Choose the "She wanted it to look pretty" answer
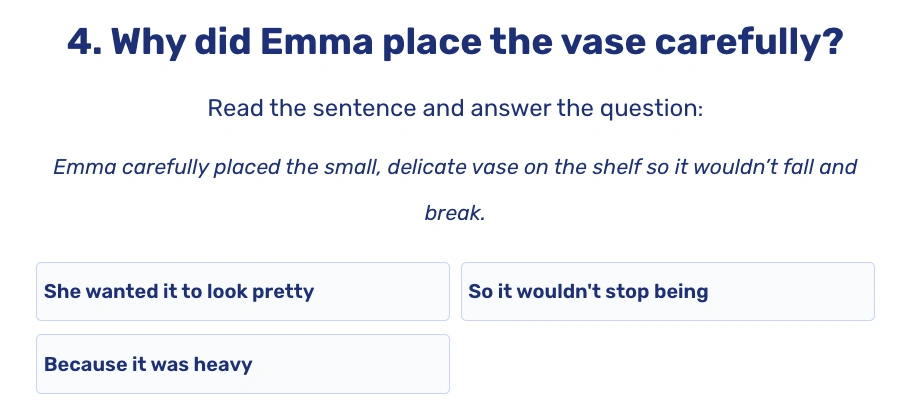The width and height of the screenshot is (914, 418). [242, 292]
